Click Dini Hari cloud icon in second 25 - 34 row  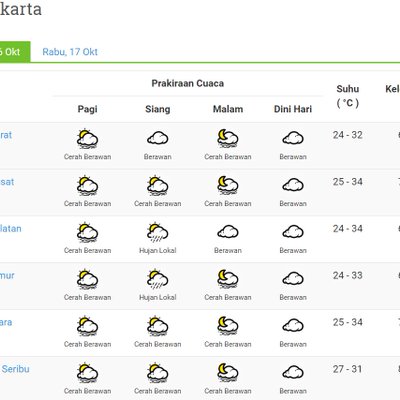[x=293, y=325]
